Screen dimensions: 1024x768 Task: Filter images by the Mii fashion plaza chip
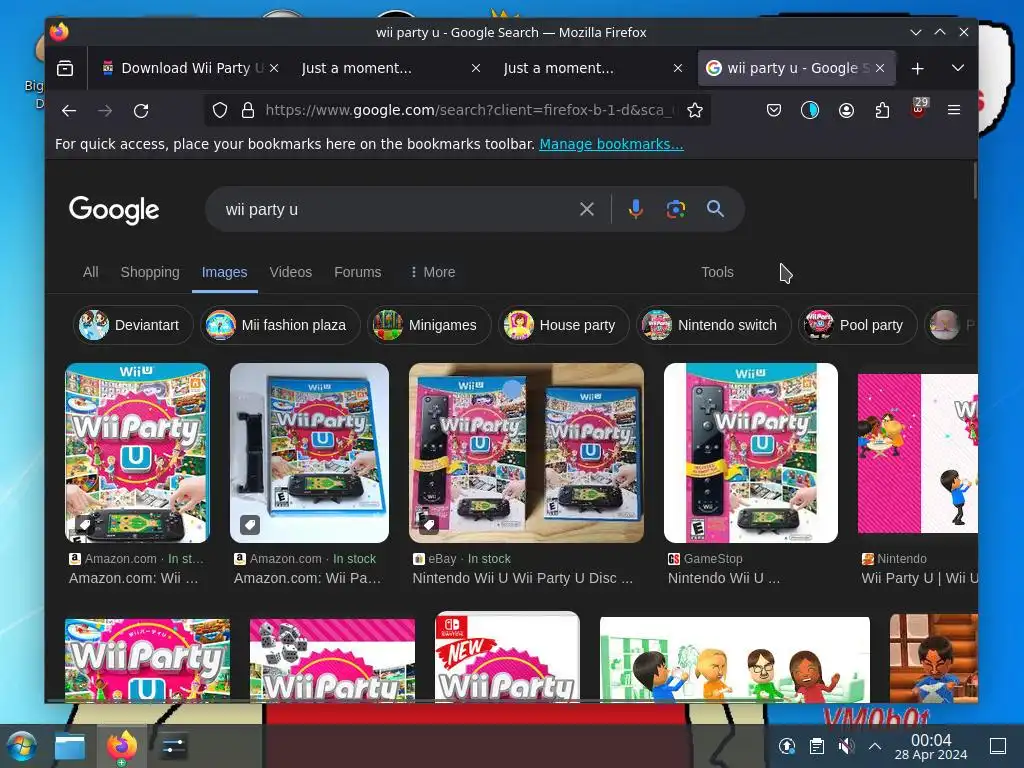click(280, 325)
